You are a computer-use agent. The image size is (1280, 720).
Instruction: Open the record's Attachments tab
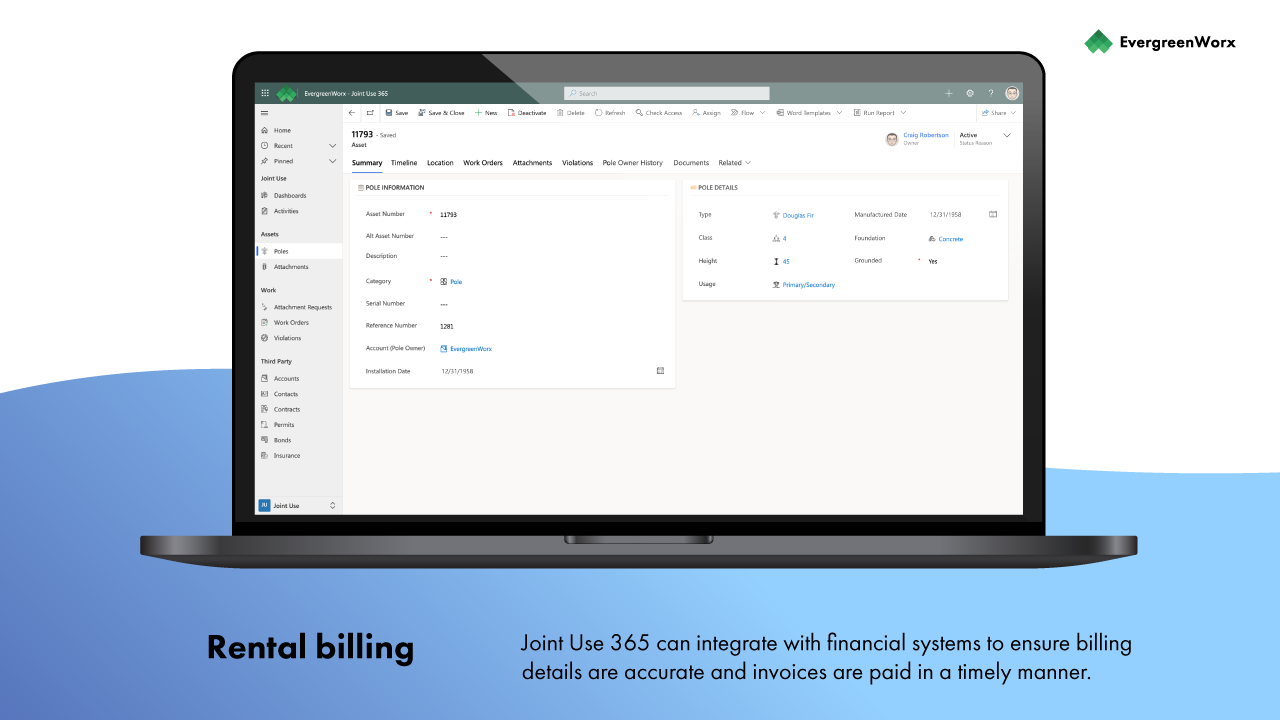coord(532,163)
